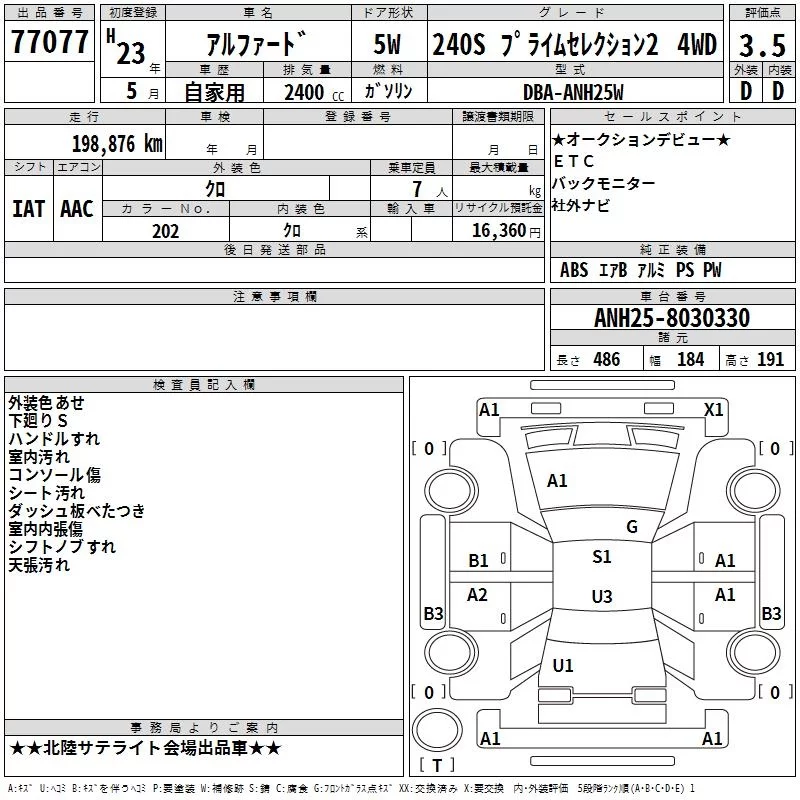This screenshot has height=800, width=800.
Task: Select color number 202
Action: [165, 231]
